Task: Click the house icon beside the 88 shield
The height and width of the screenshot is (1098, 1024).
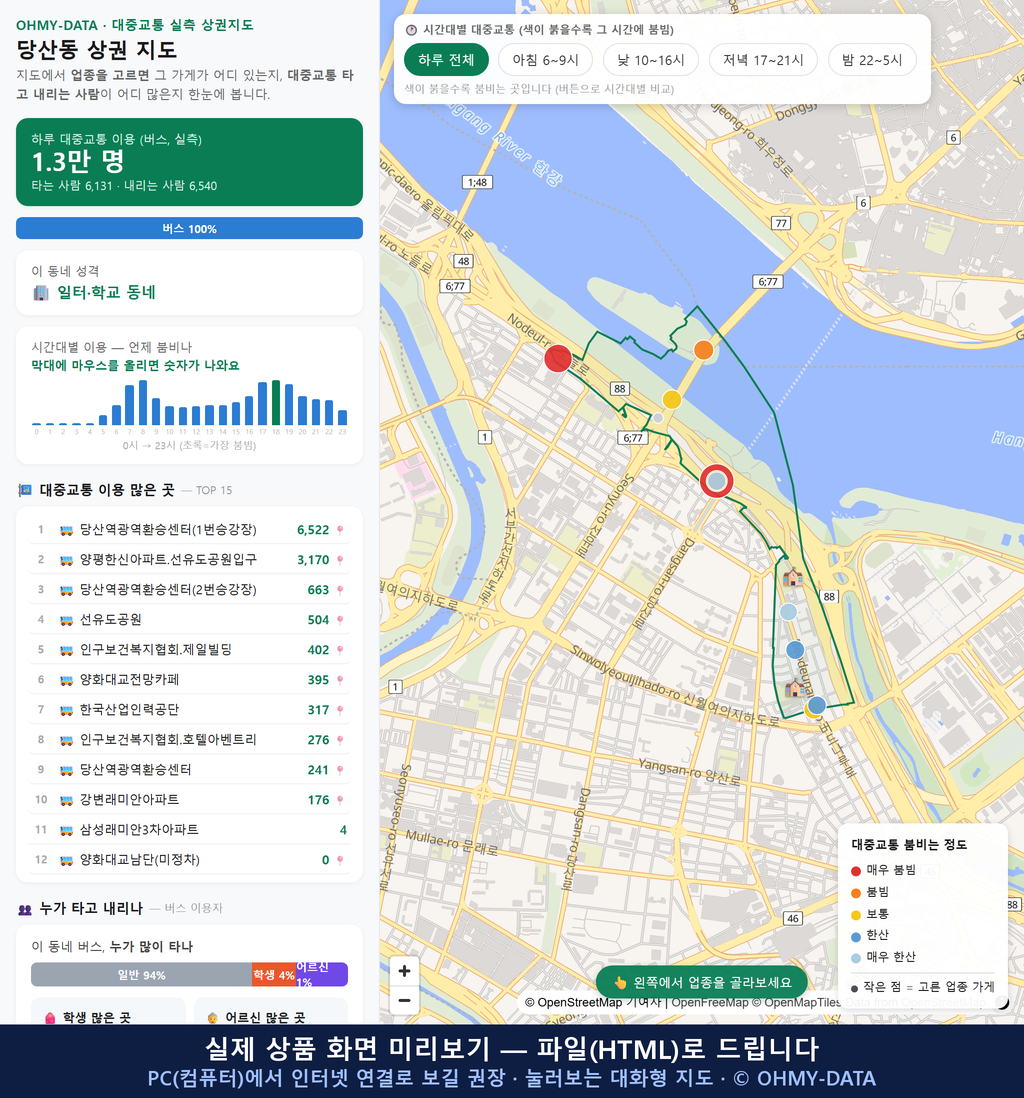Action: coord(792,578)
